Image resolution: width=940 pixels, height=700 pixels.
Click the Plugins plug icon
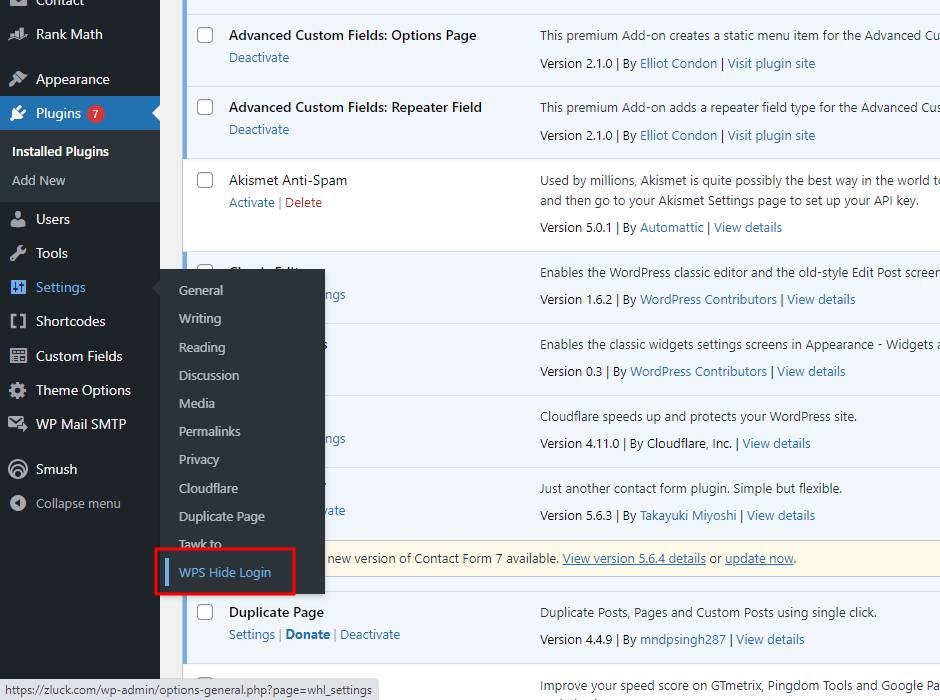tap(18, 113)
